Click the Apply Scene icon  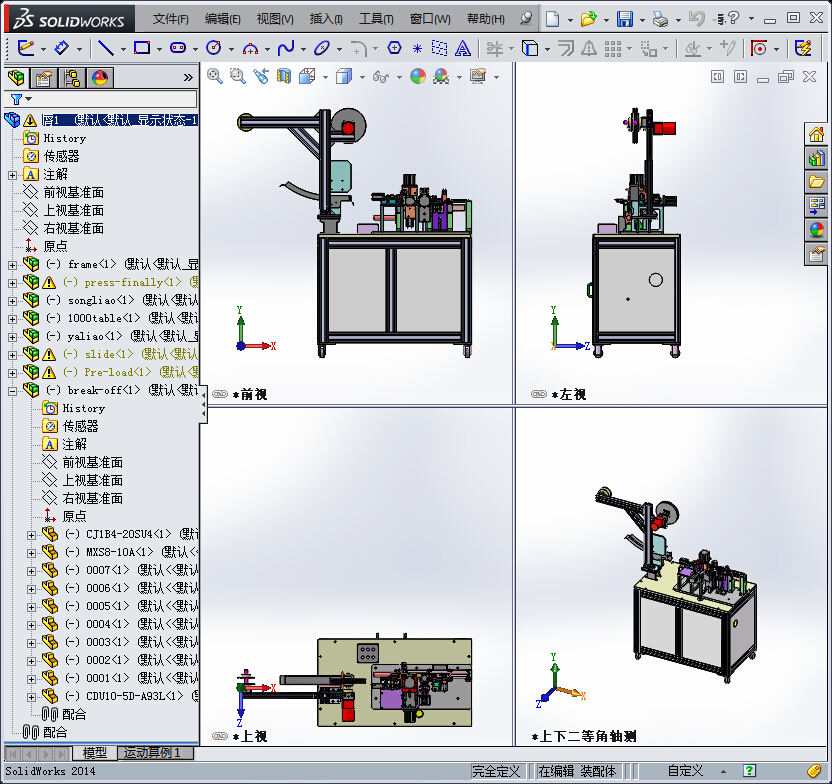(441, 77)
